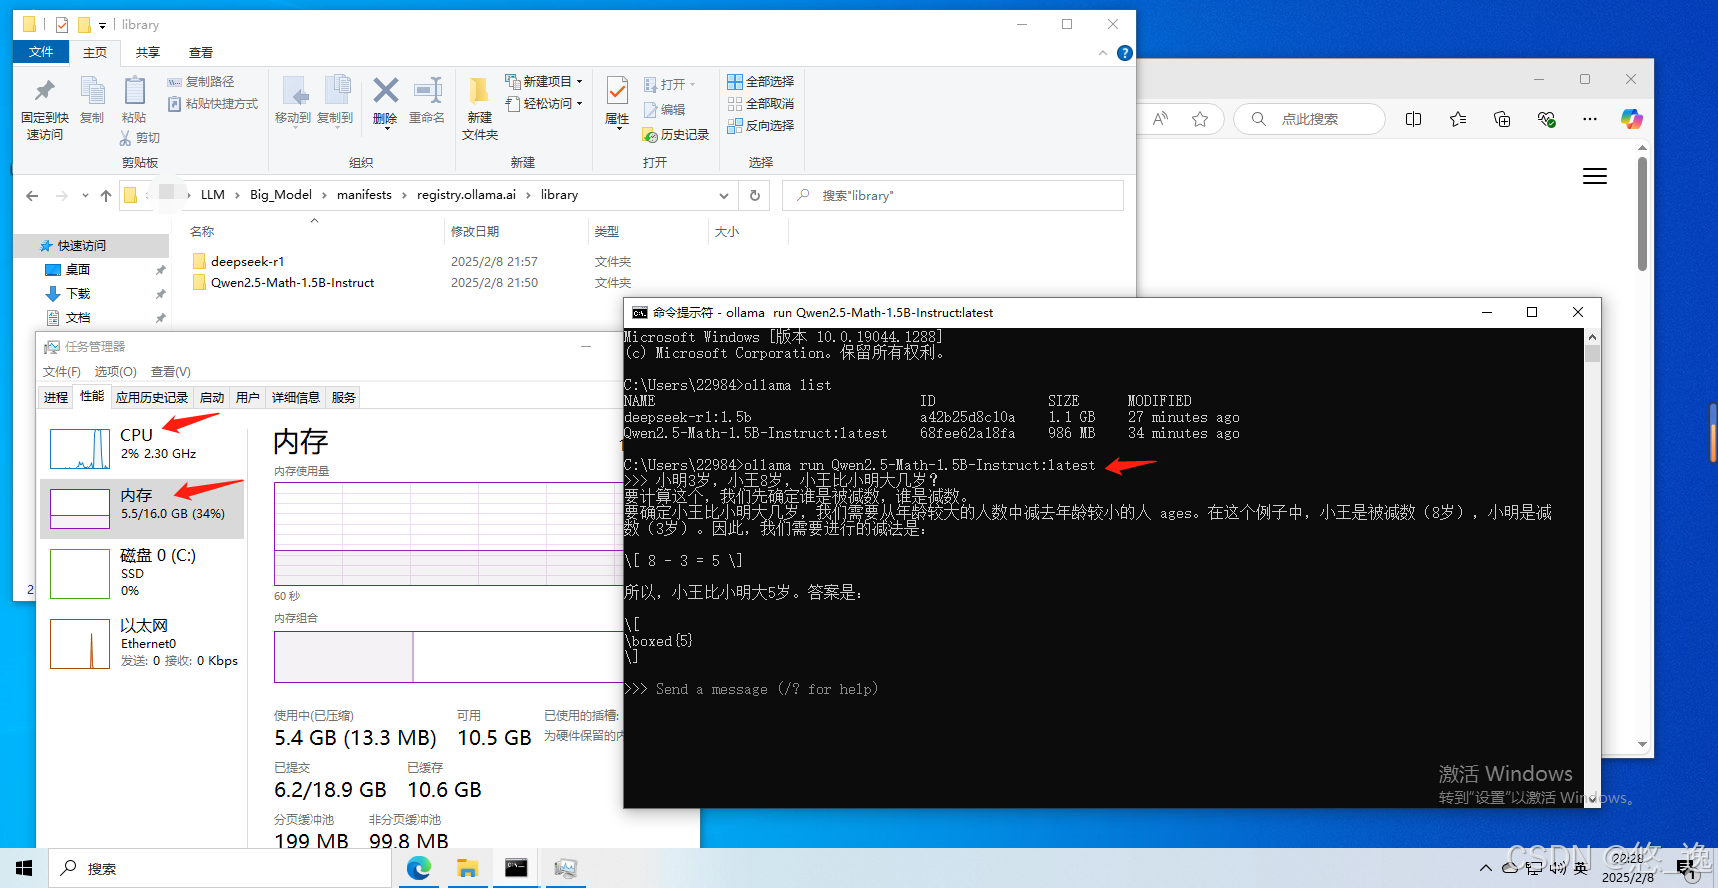
Task: Switch to Startup tab in Task Manager
Action: point(212,398)
